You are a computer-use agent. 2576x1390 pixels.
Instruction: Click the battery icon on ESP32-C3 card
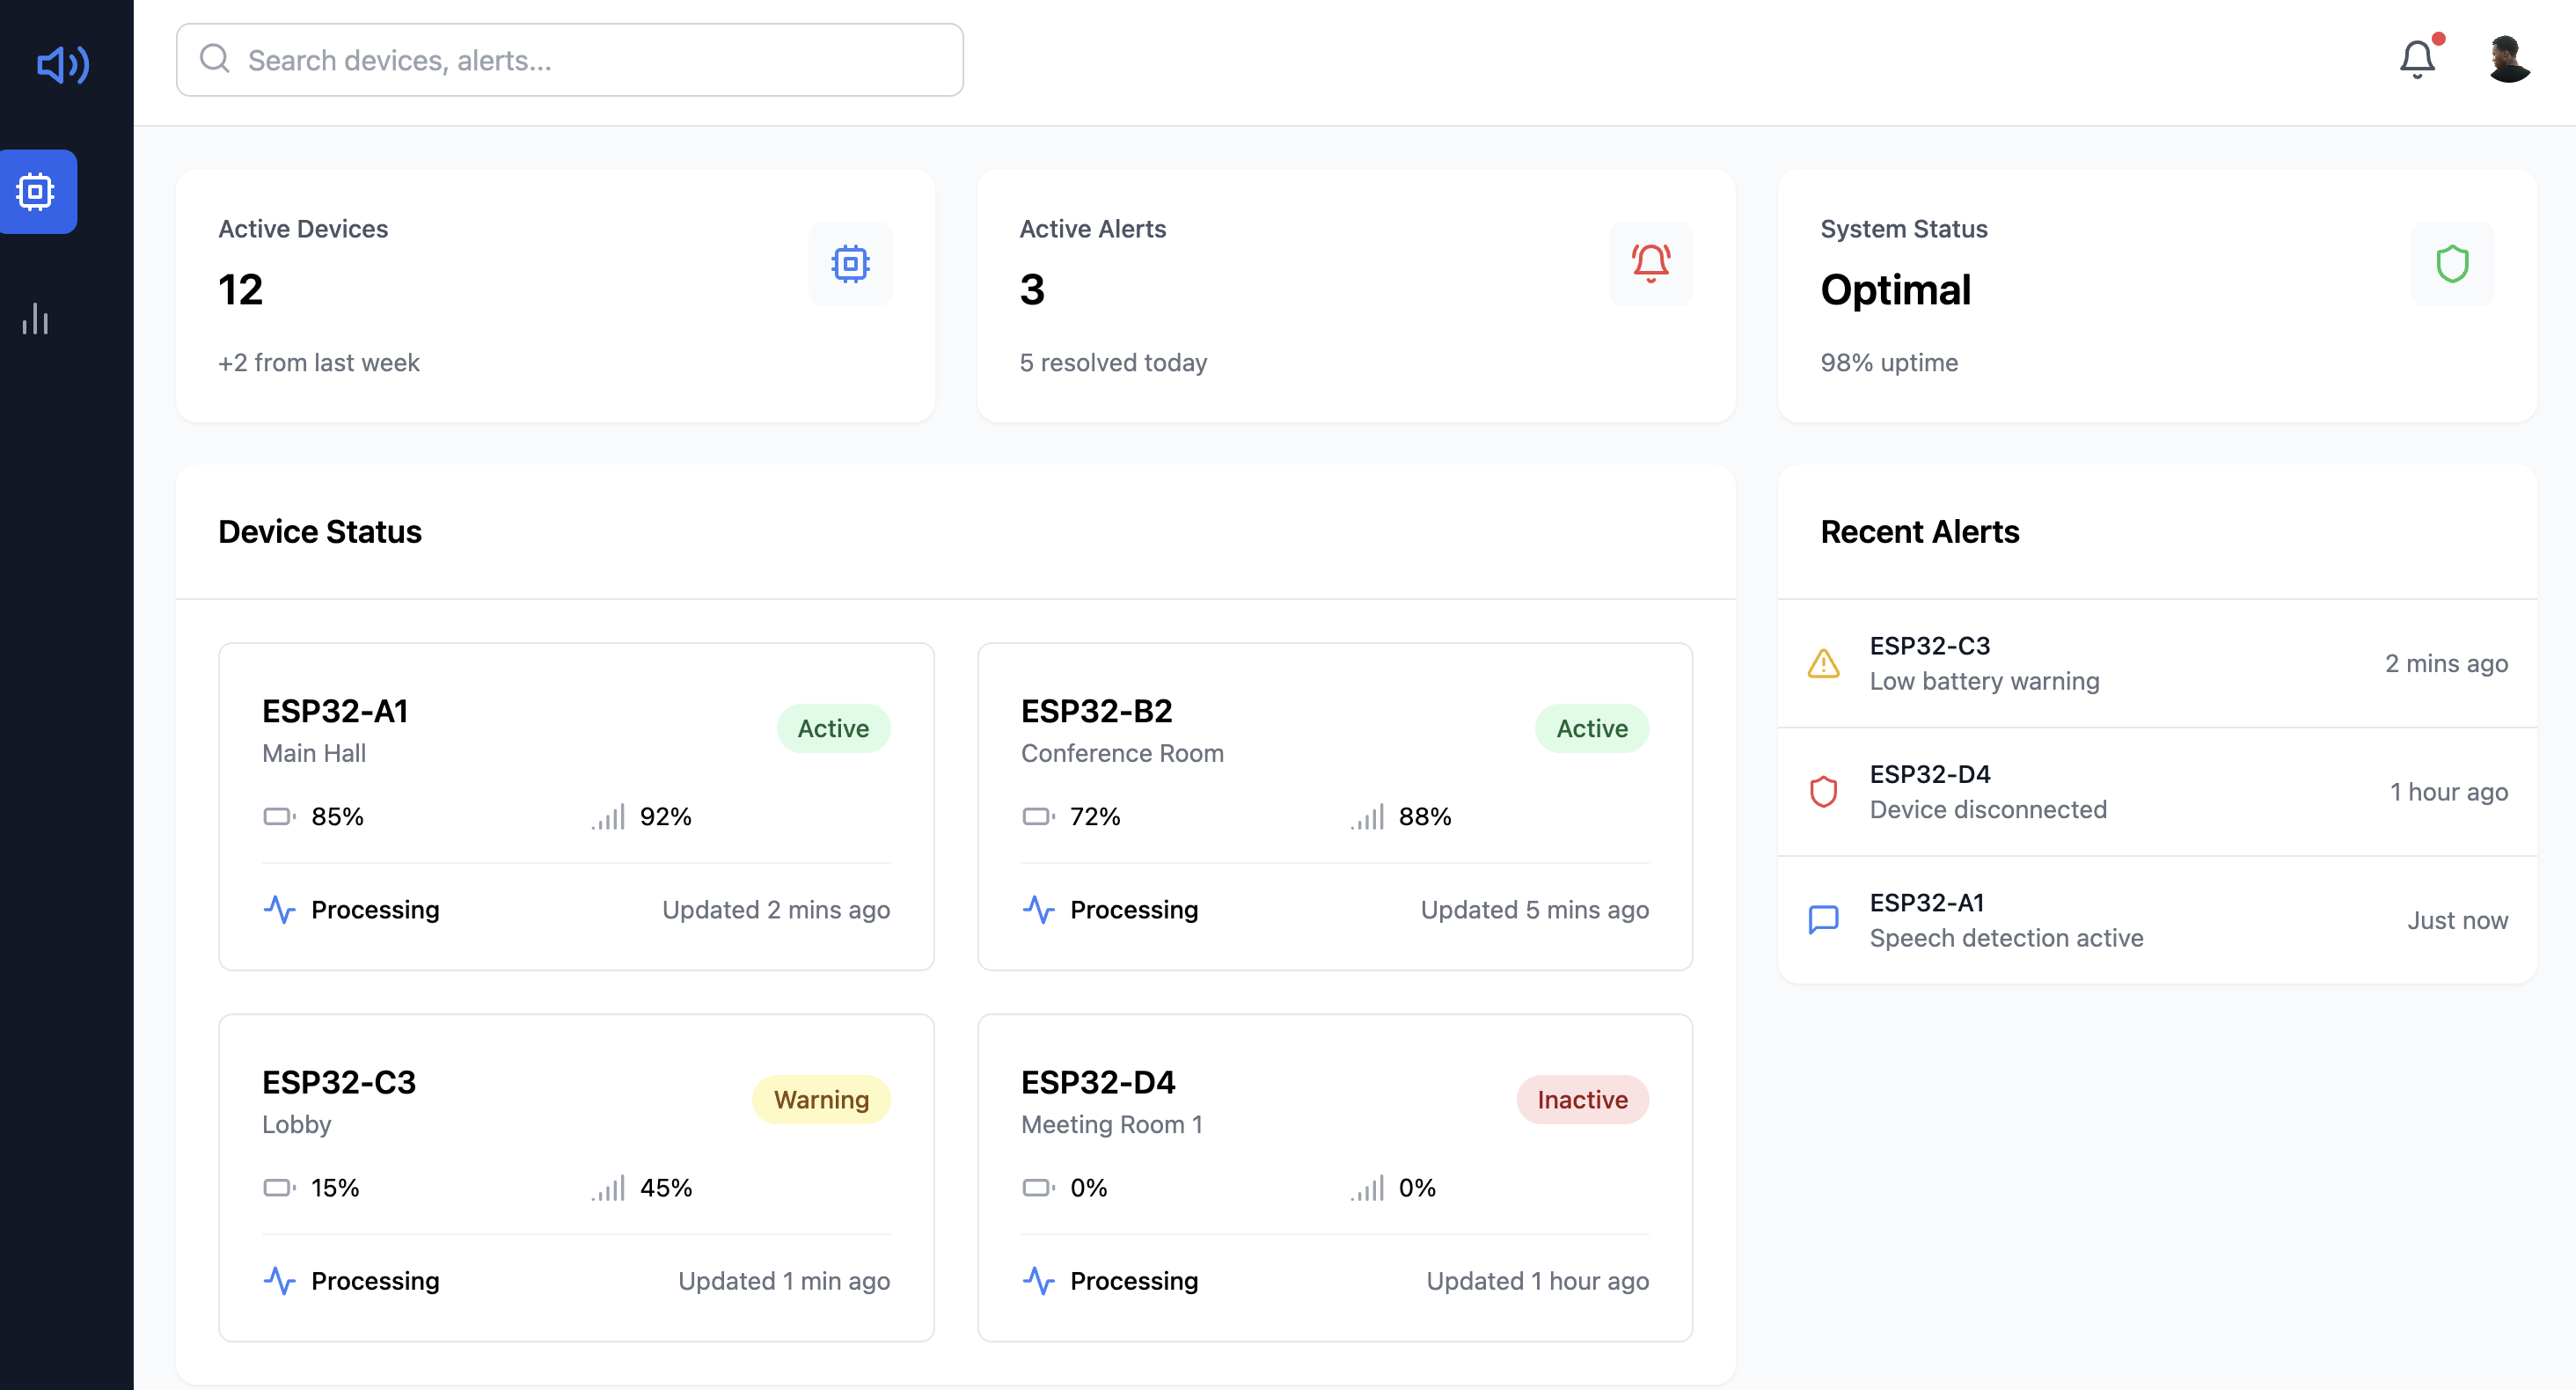(x=279, y=1188)
